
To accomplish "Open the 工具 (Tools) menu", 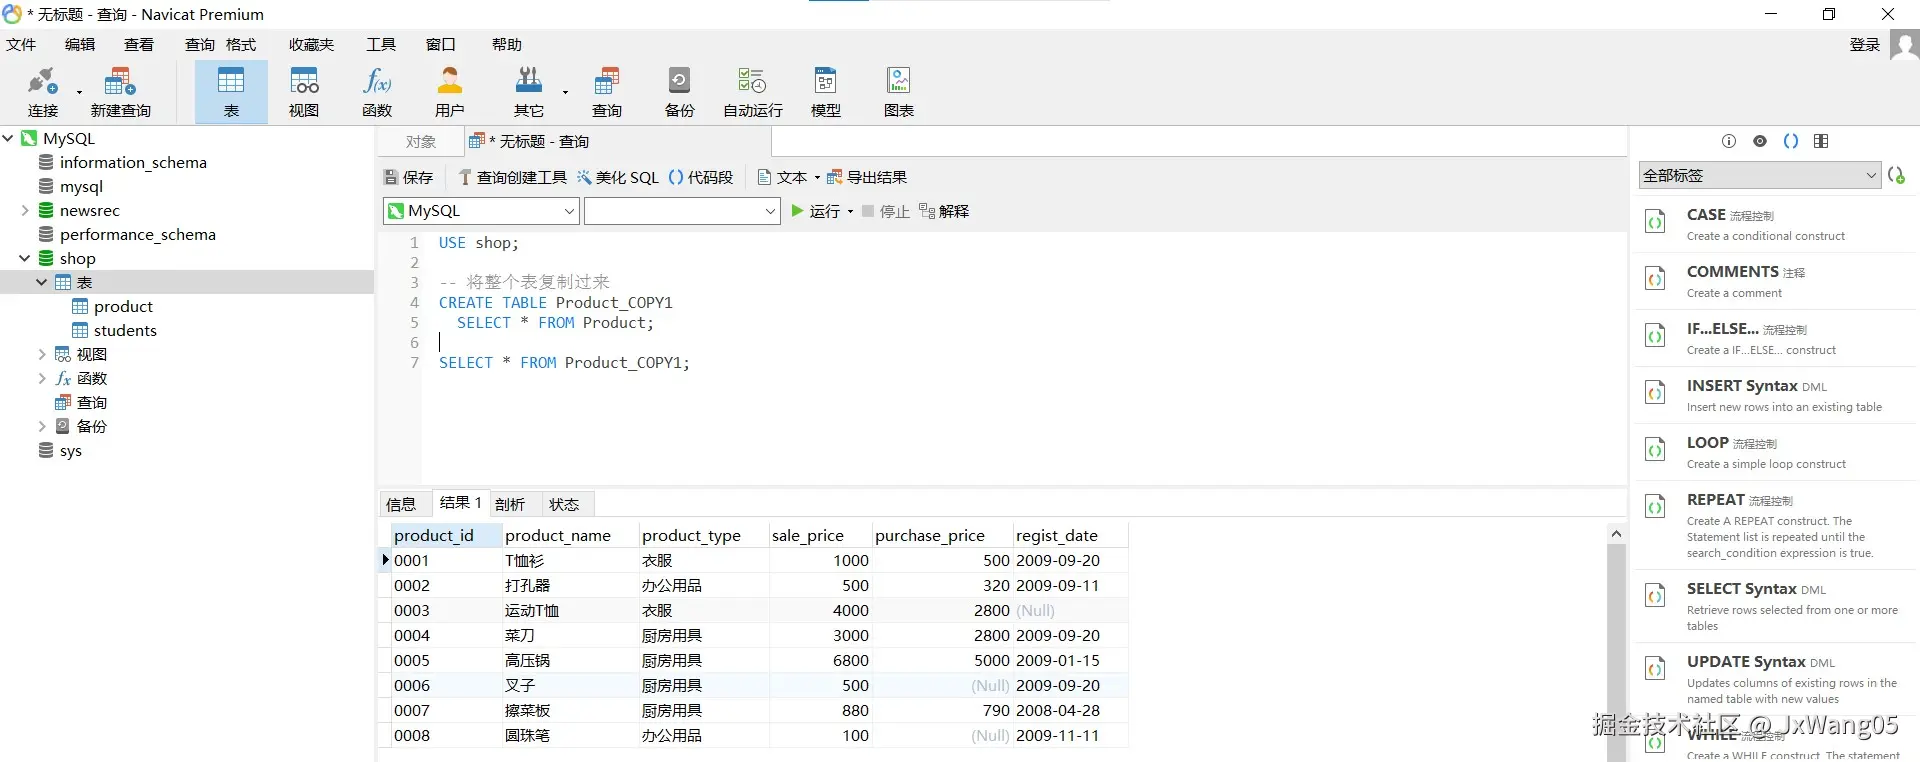I will coord(381,45).
